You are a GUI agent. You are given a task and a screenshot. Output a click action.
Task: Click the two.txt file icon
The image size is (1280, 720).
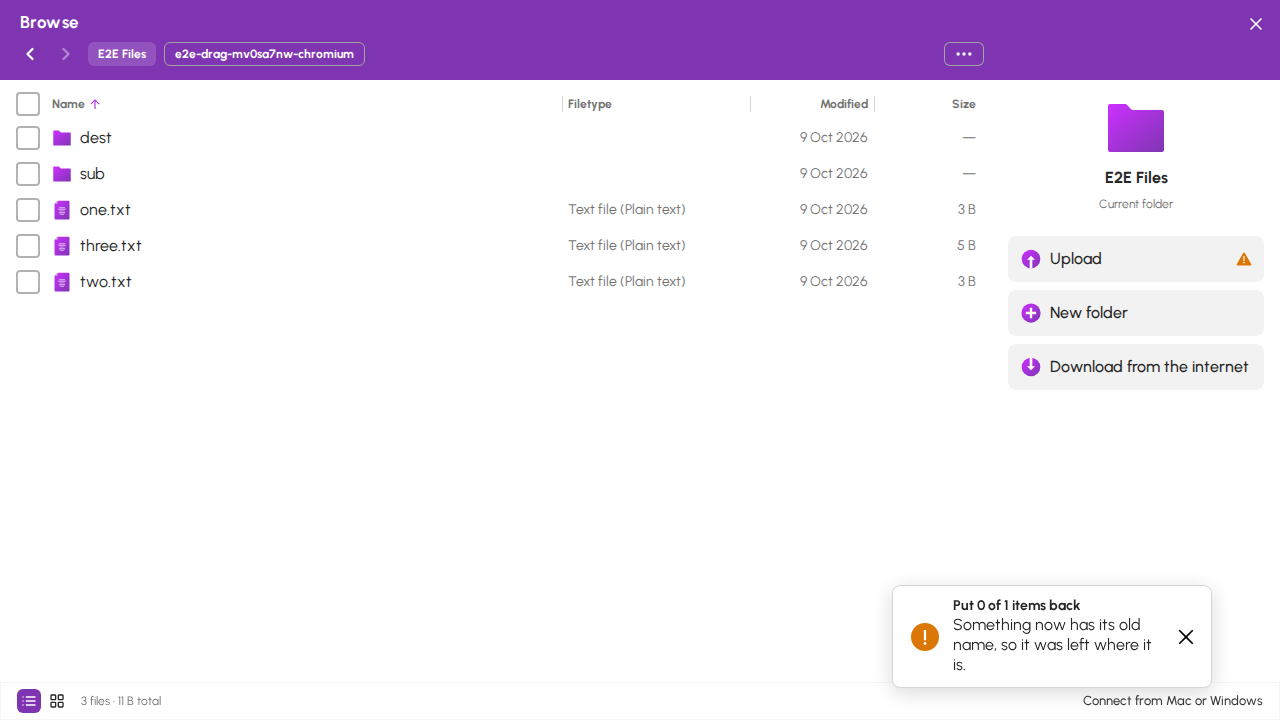62,282
